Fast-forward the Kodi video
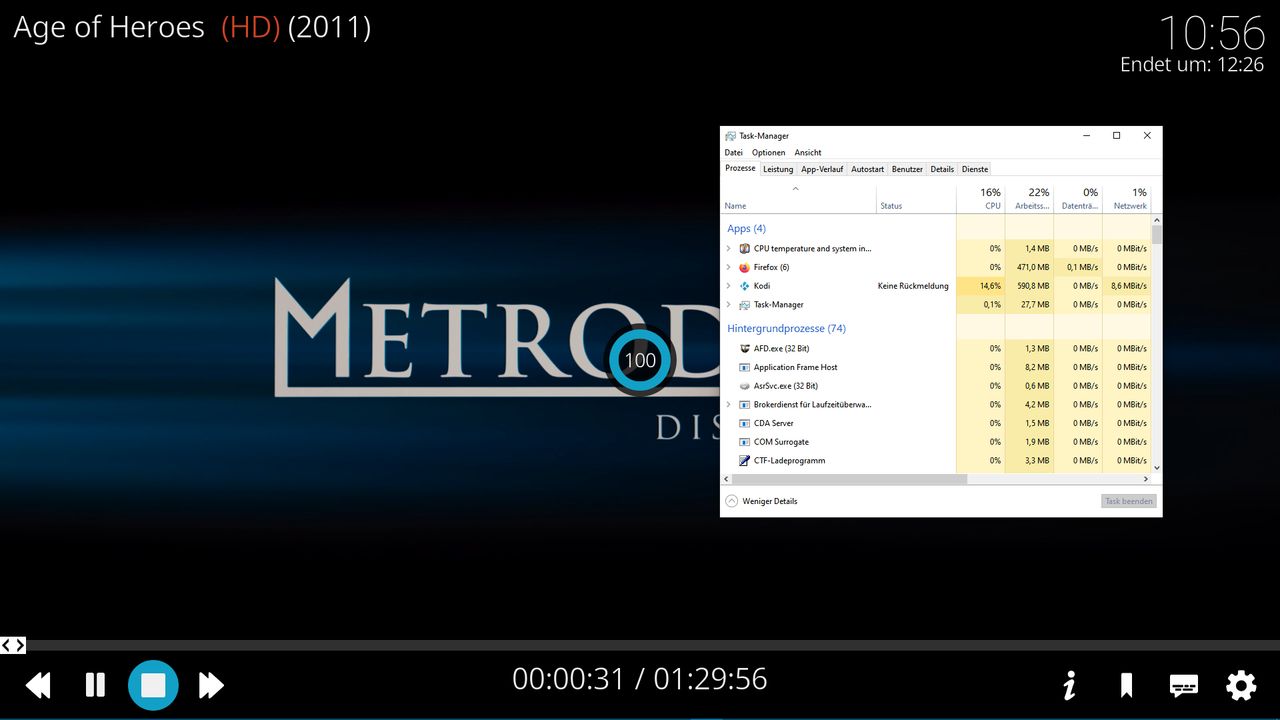Viewport: 1280px width, 720px height. pyautogui.click(x=211, y=685)
